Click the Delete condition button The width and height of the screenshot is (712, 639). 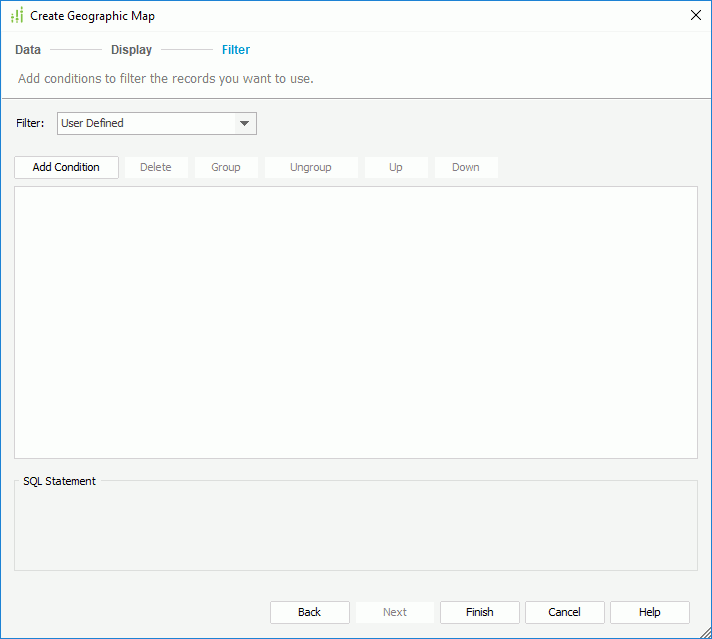(x=156, y=167)
